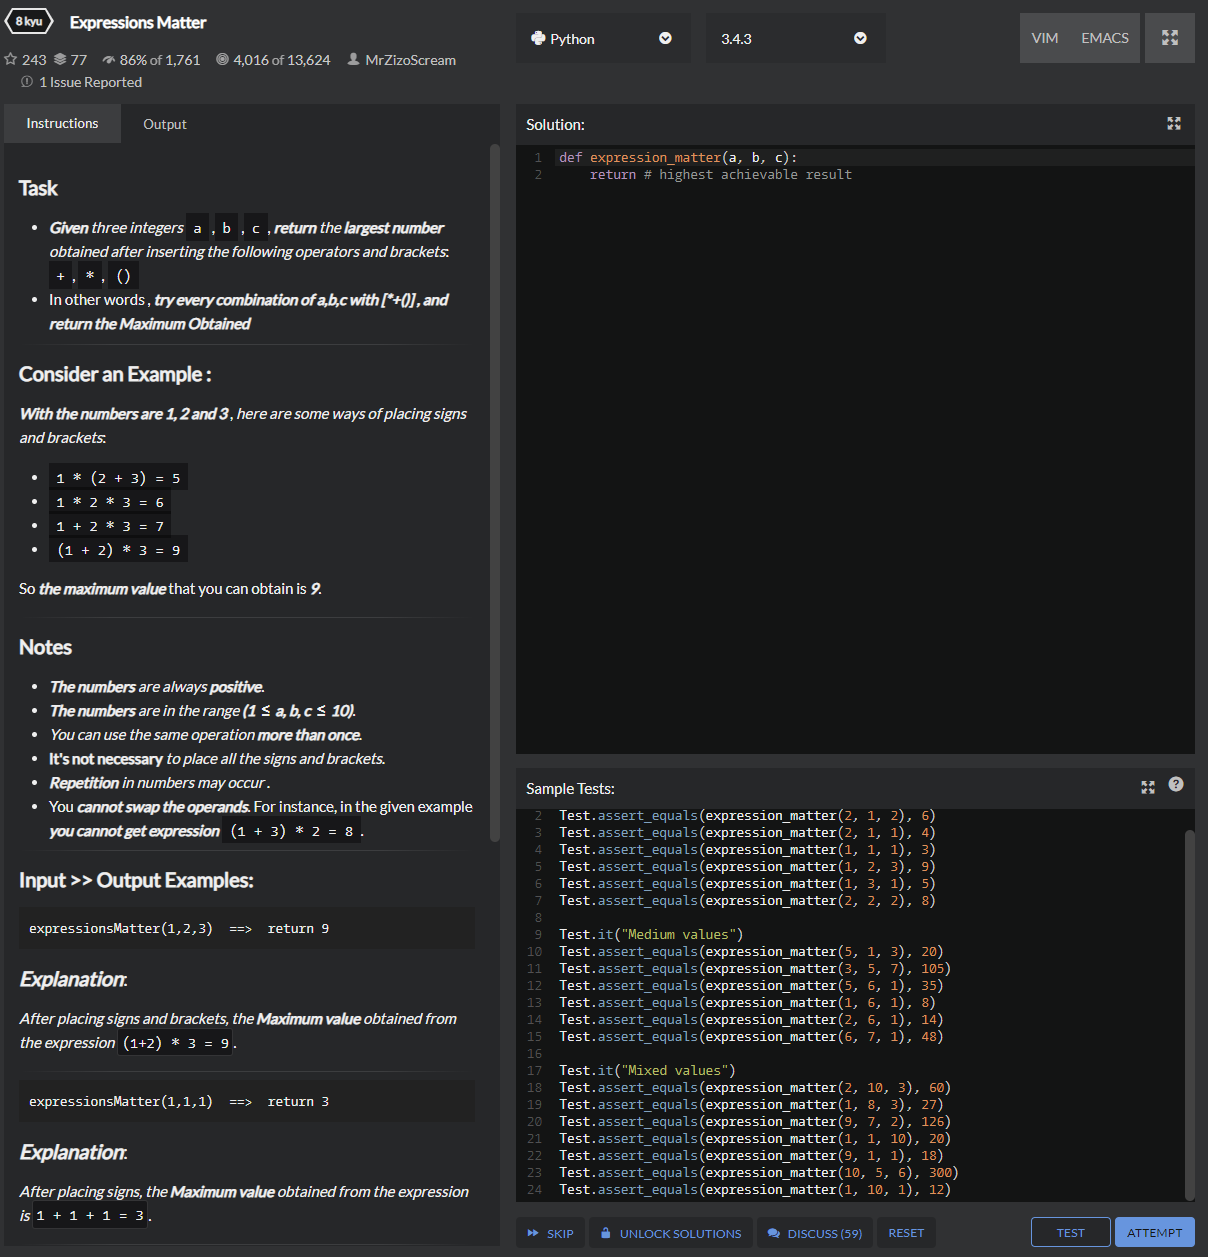
Task: Click the SKIP button
Action: tap(550, 1233)
